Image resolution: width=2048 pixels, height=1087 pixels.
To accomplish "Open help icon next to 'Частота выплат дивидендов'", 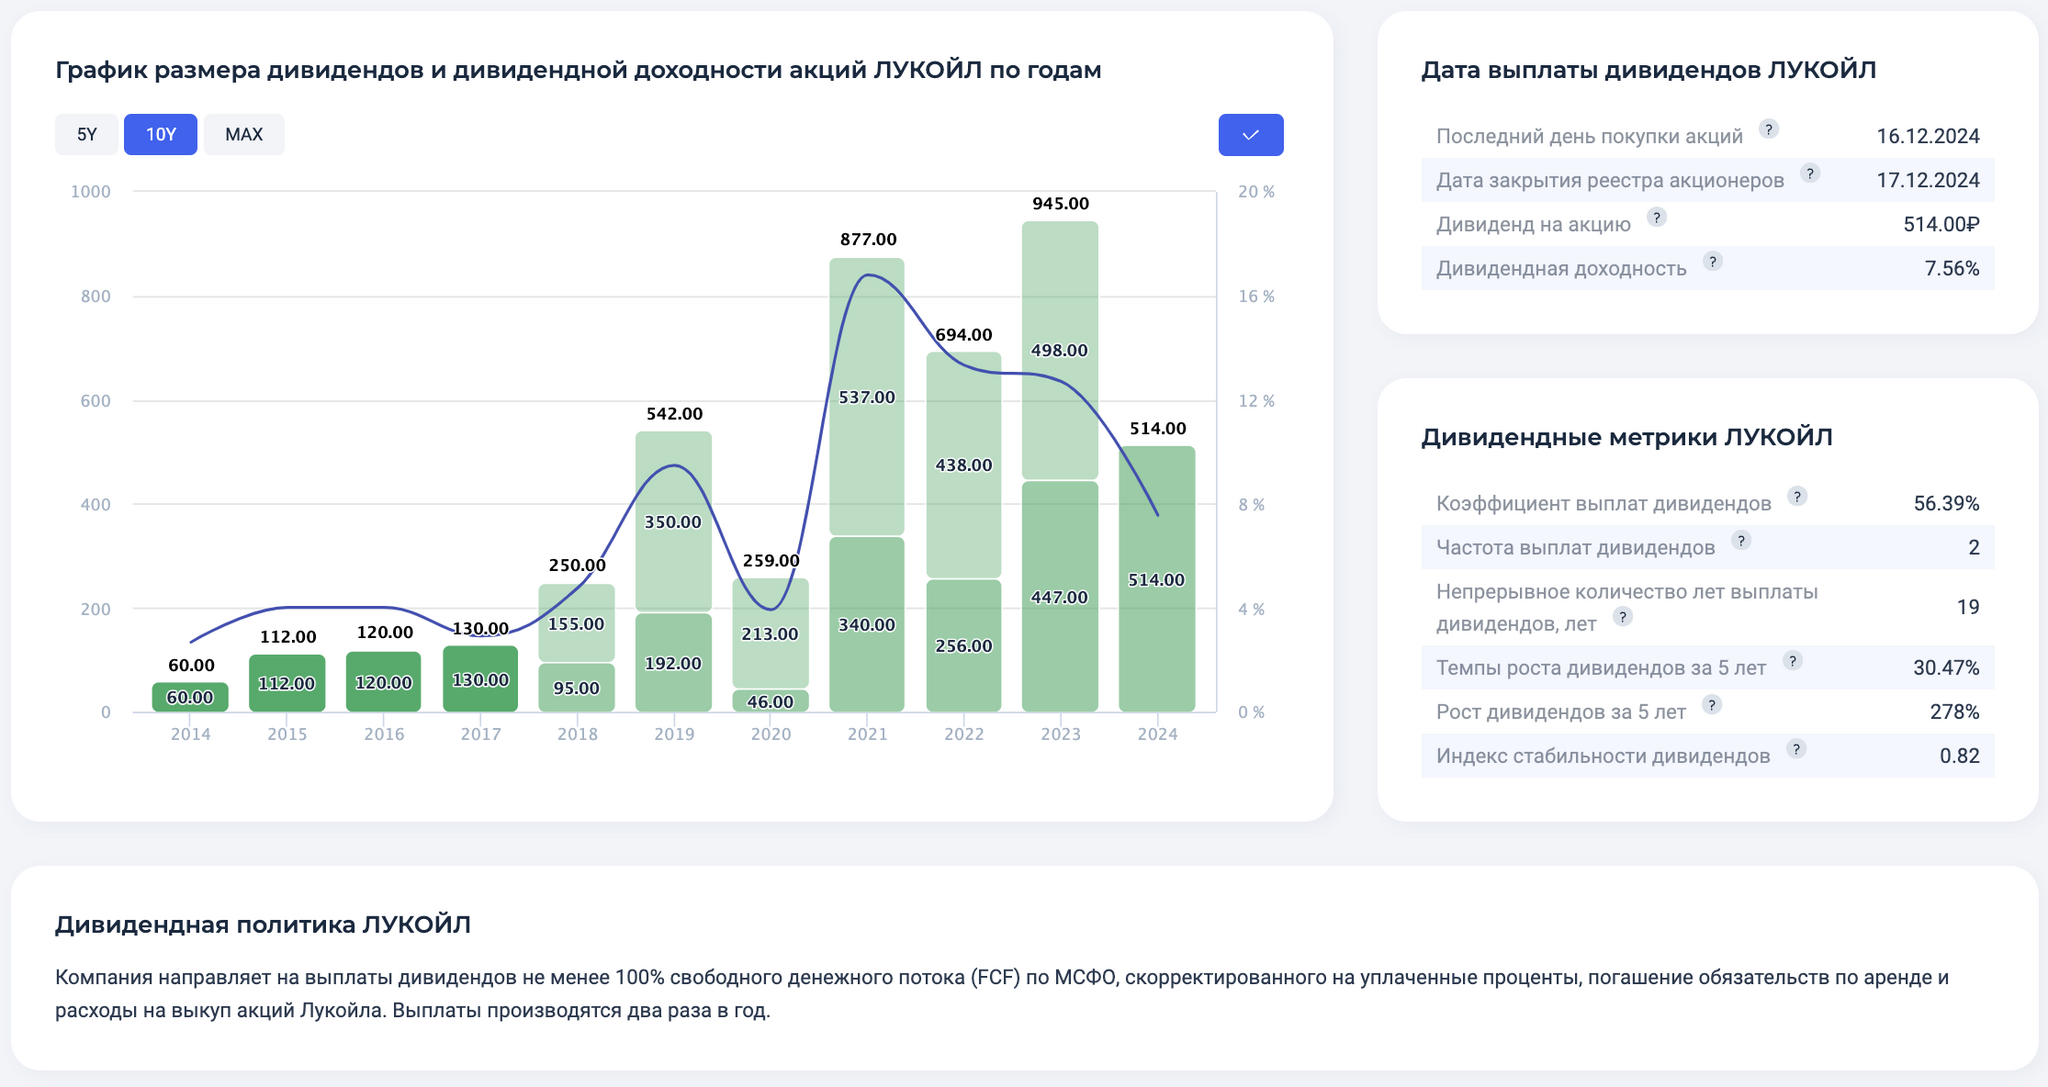I will tap(1741, 540).
